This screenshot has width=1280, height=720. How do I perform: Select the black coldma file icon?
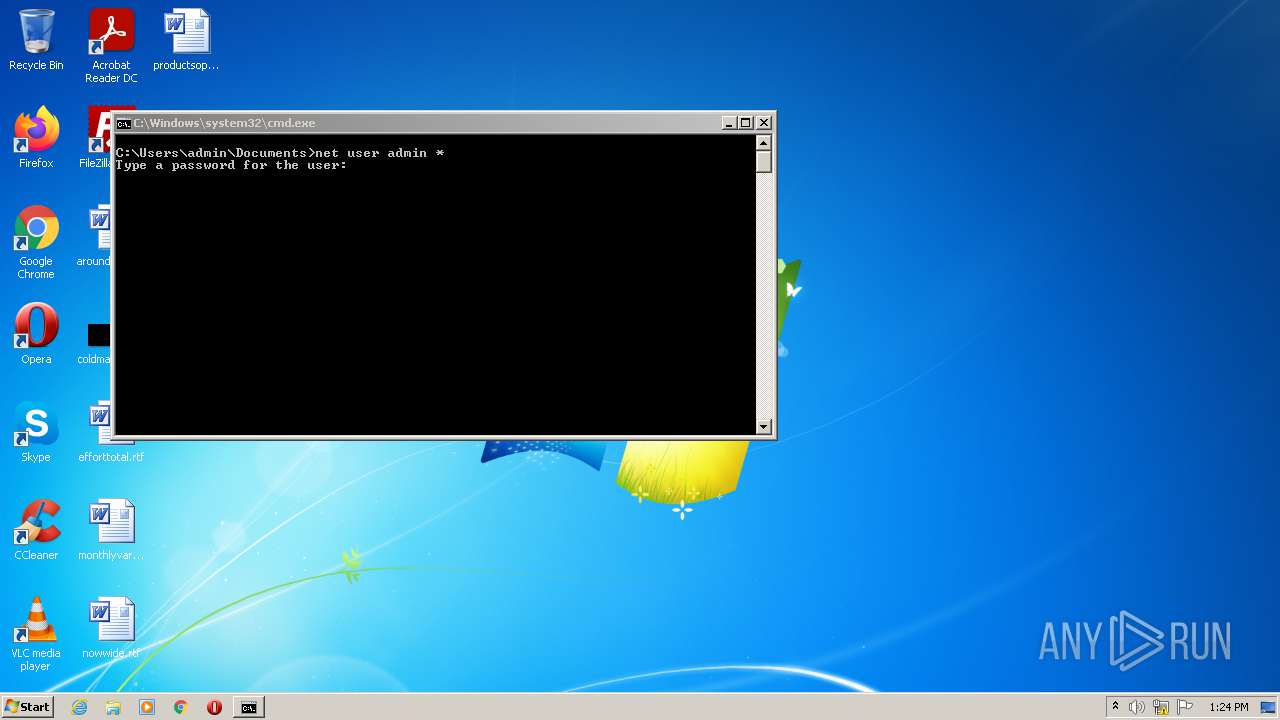pos(96,342)
